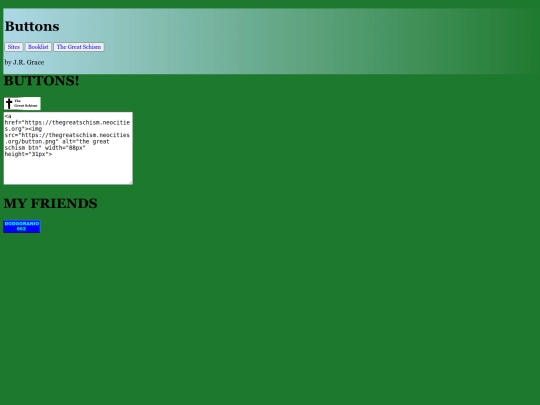Click inside the button embed code textarea
The width and height of the screenshot is (540, 405).
(68, 148)
